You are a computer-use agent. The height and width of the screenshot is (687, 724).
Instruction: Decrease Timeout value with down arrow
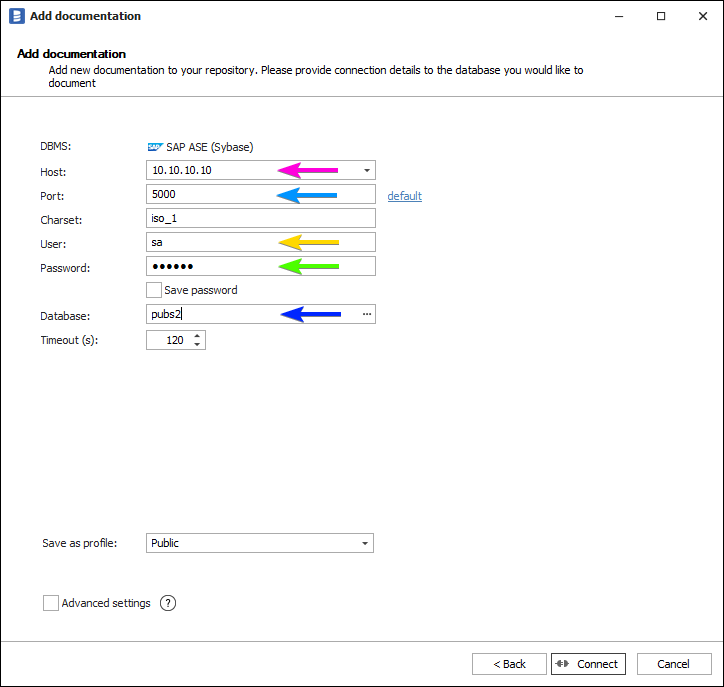click(x=197, y=345)
